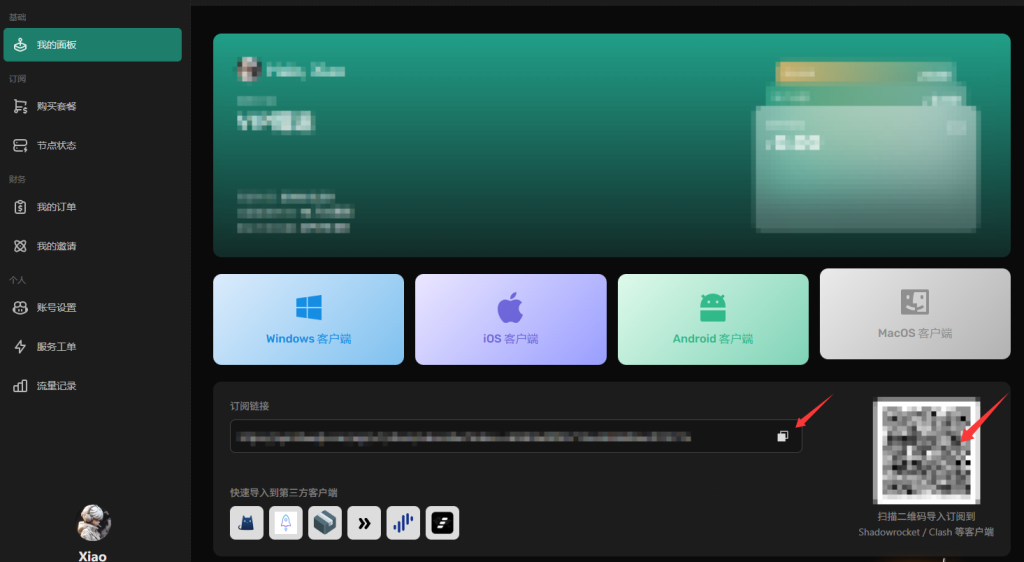Open the MacOS 客户端 download card

(x=915, y=314)
